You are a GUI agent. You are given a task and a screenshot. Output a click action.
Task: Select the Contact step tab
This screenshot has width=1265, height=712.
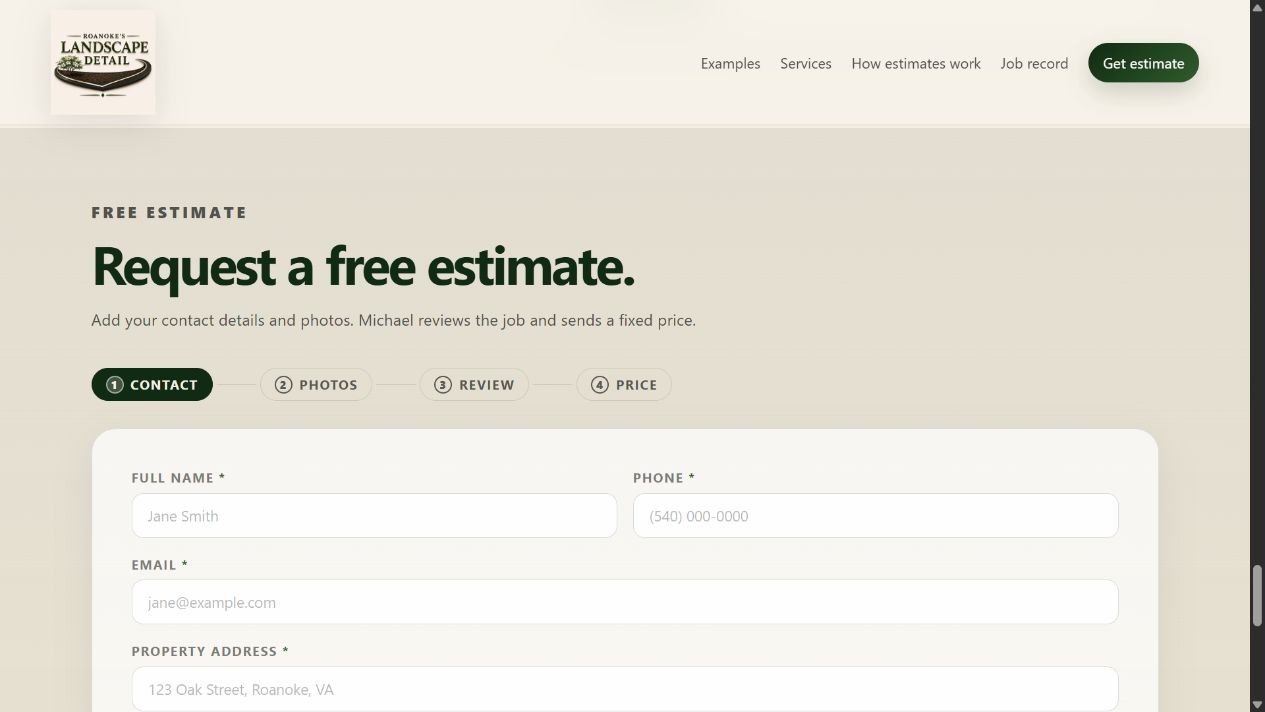click(152, 385)
